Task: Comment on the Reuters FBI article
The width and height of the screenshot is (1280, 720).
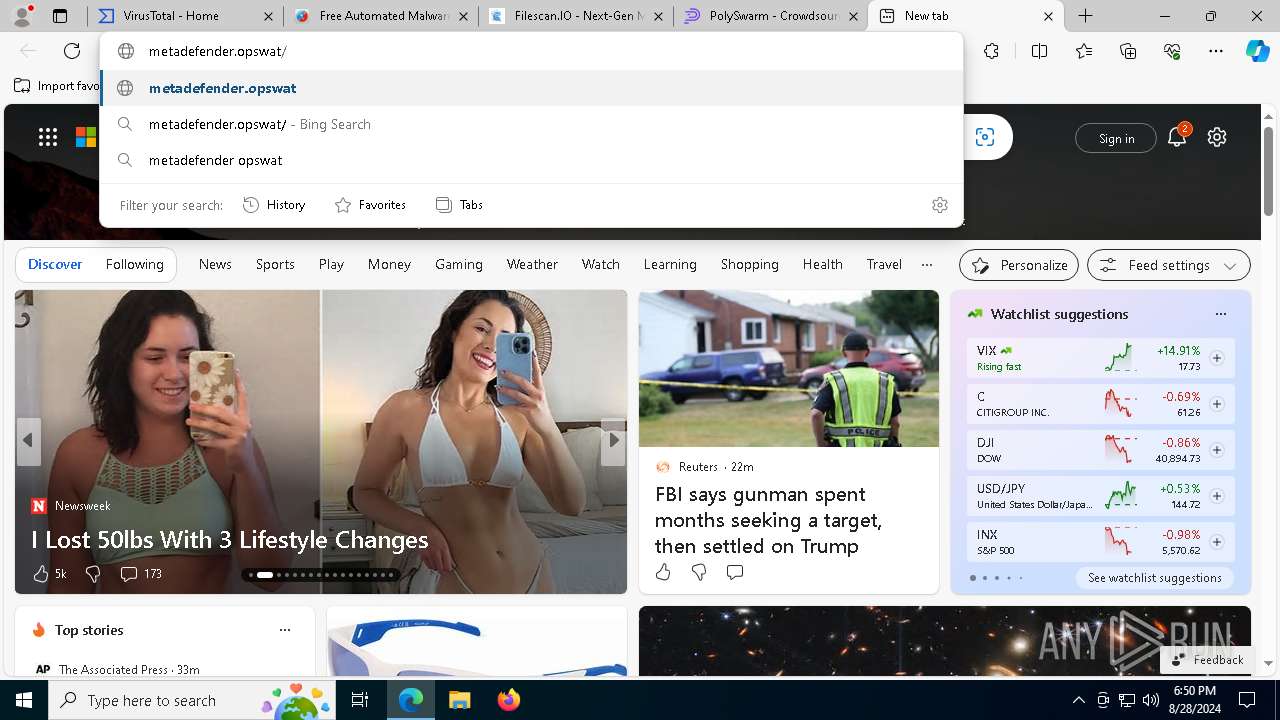Action: [x=735, y=572]
